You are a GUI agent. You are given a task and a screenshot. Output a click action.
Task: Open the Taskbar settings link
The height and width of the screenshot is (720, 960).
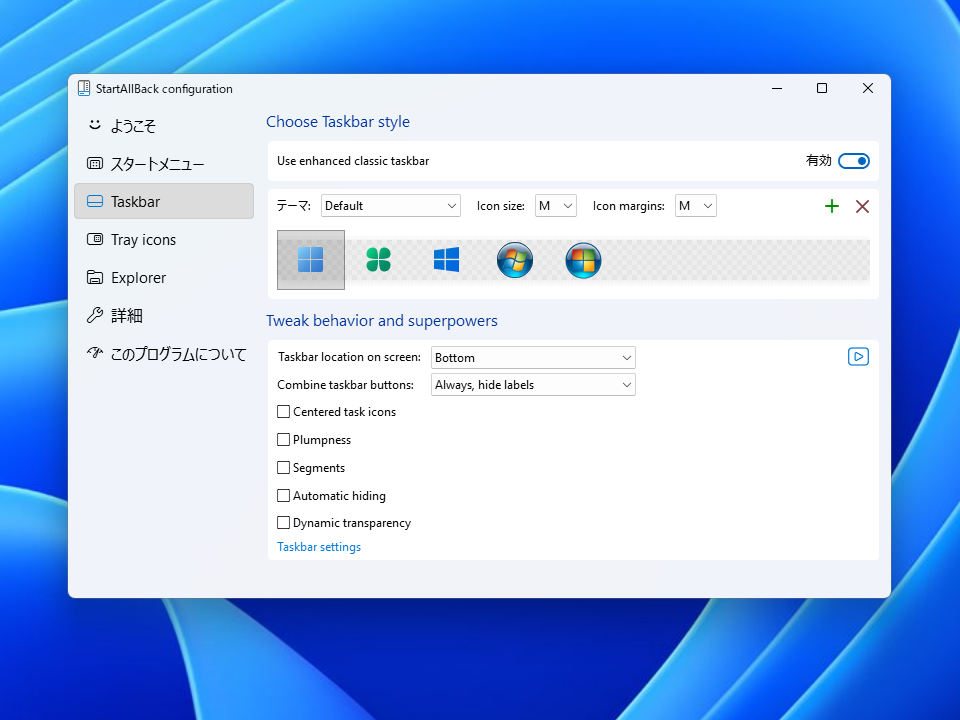coord(319,547)
